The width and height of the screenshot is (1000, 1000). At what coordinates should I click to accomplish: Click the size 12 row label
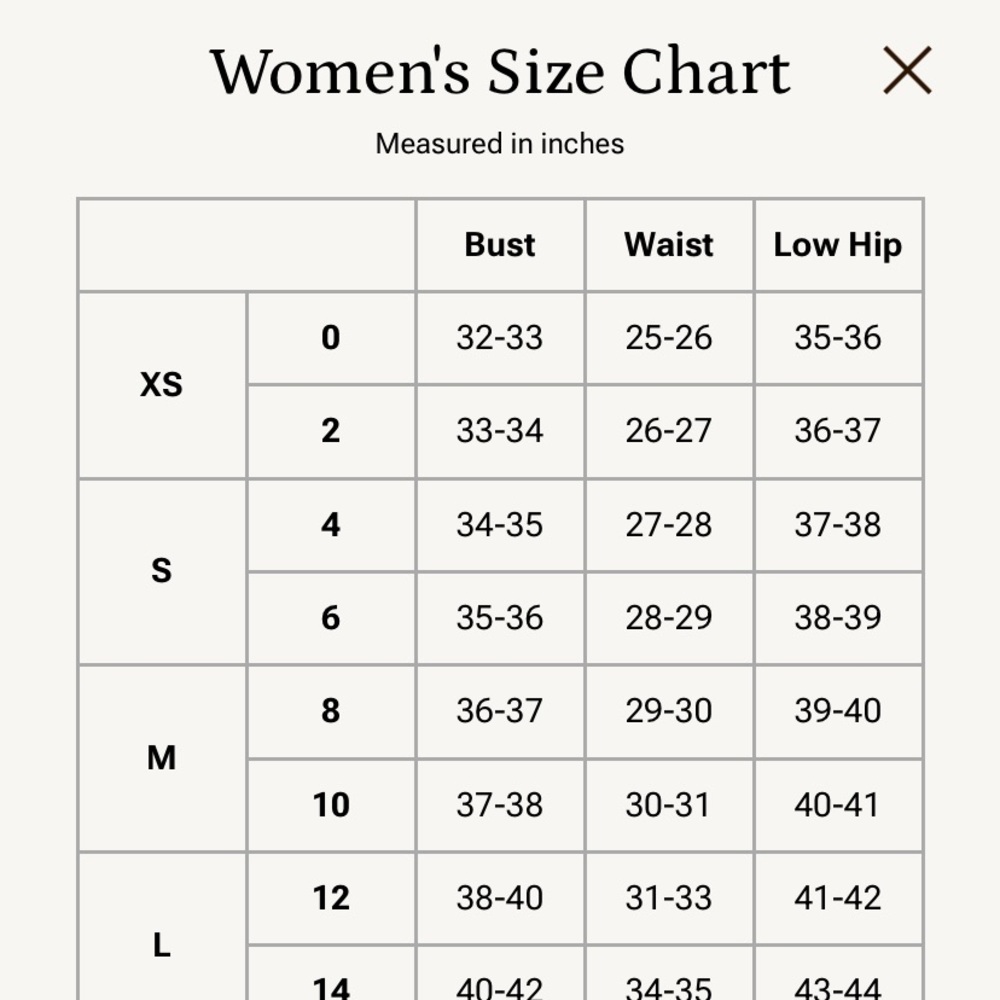(x=331, y=898)
